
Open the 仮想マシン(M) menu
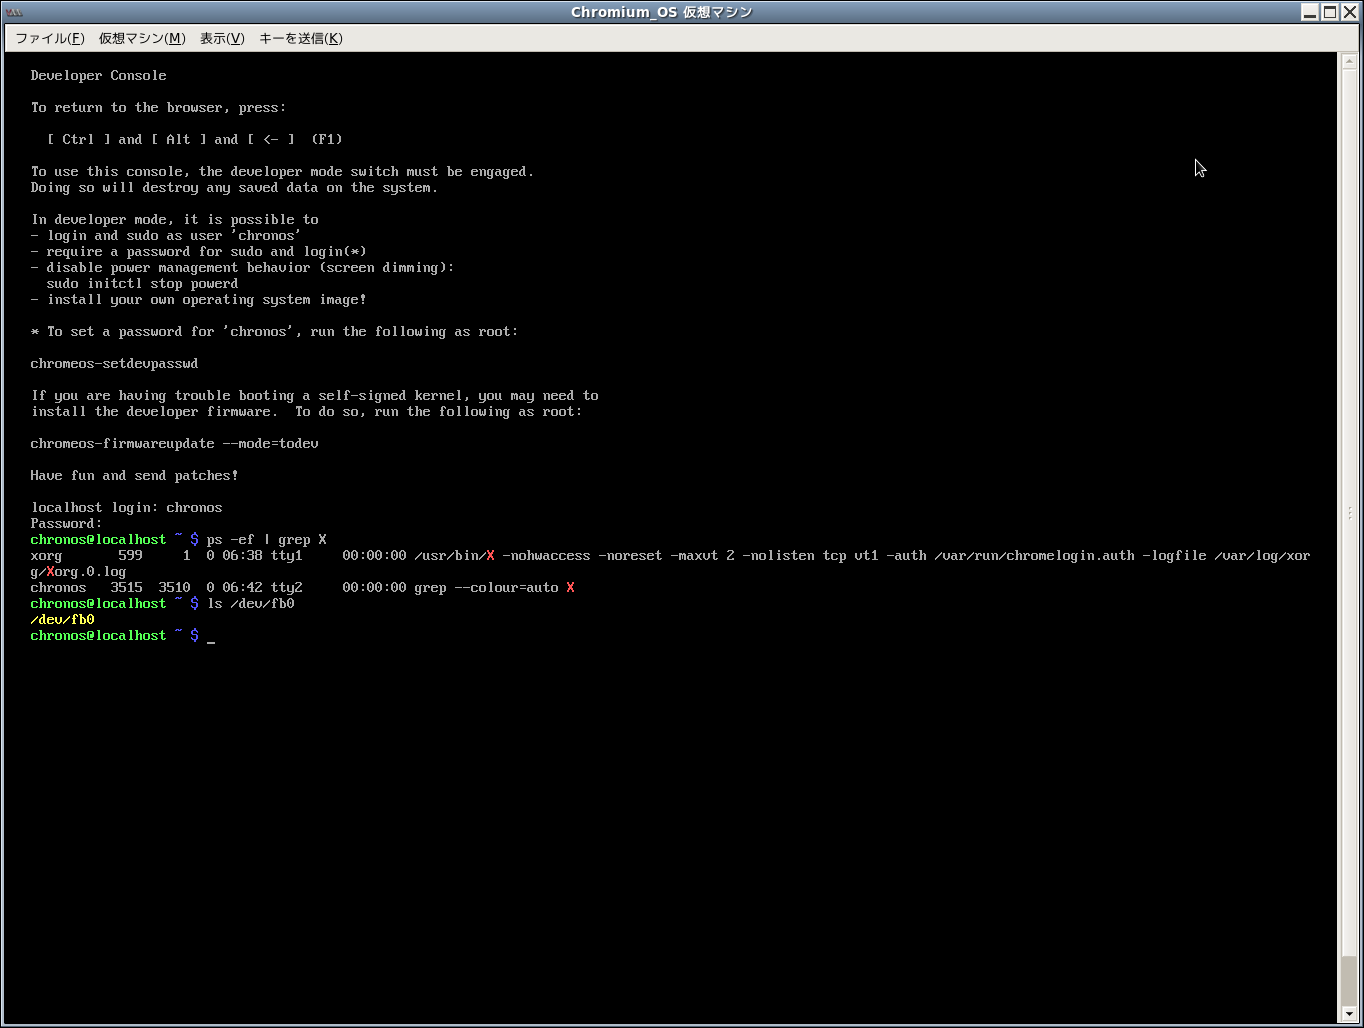click(x=141, y=39)
